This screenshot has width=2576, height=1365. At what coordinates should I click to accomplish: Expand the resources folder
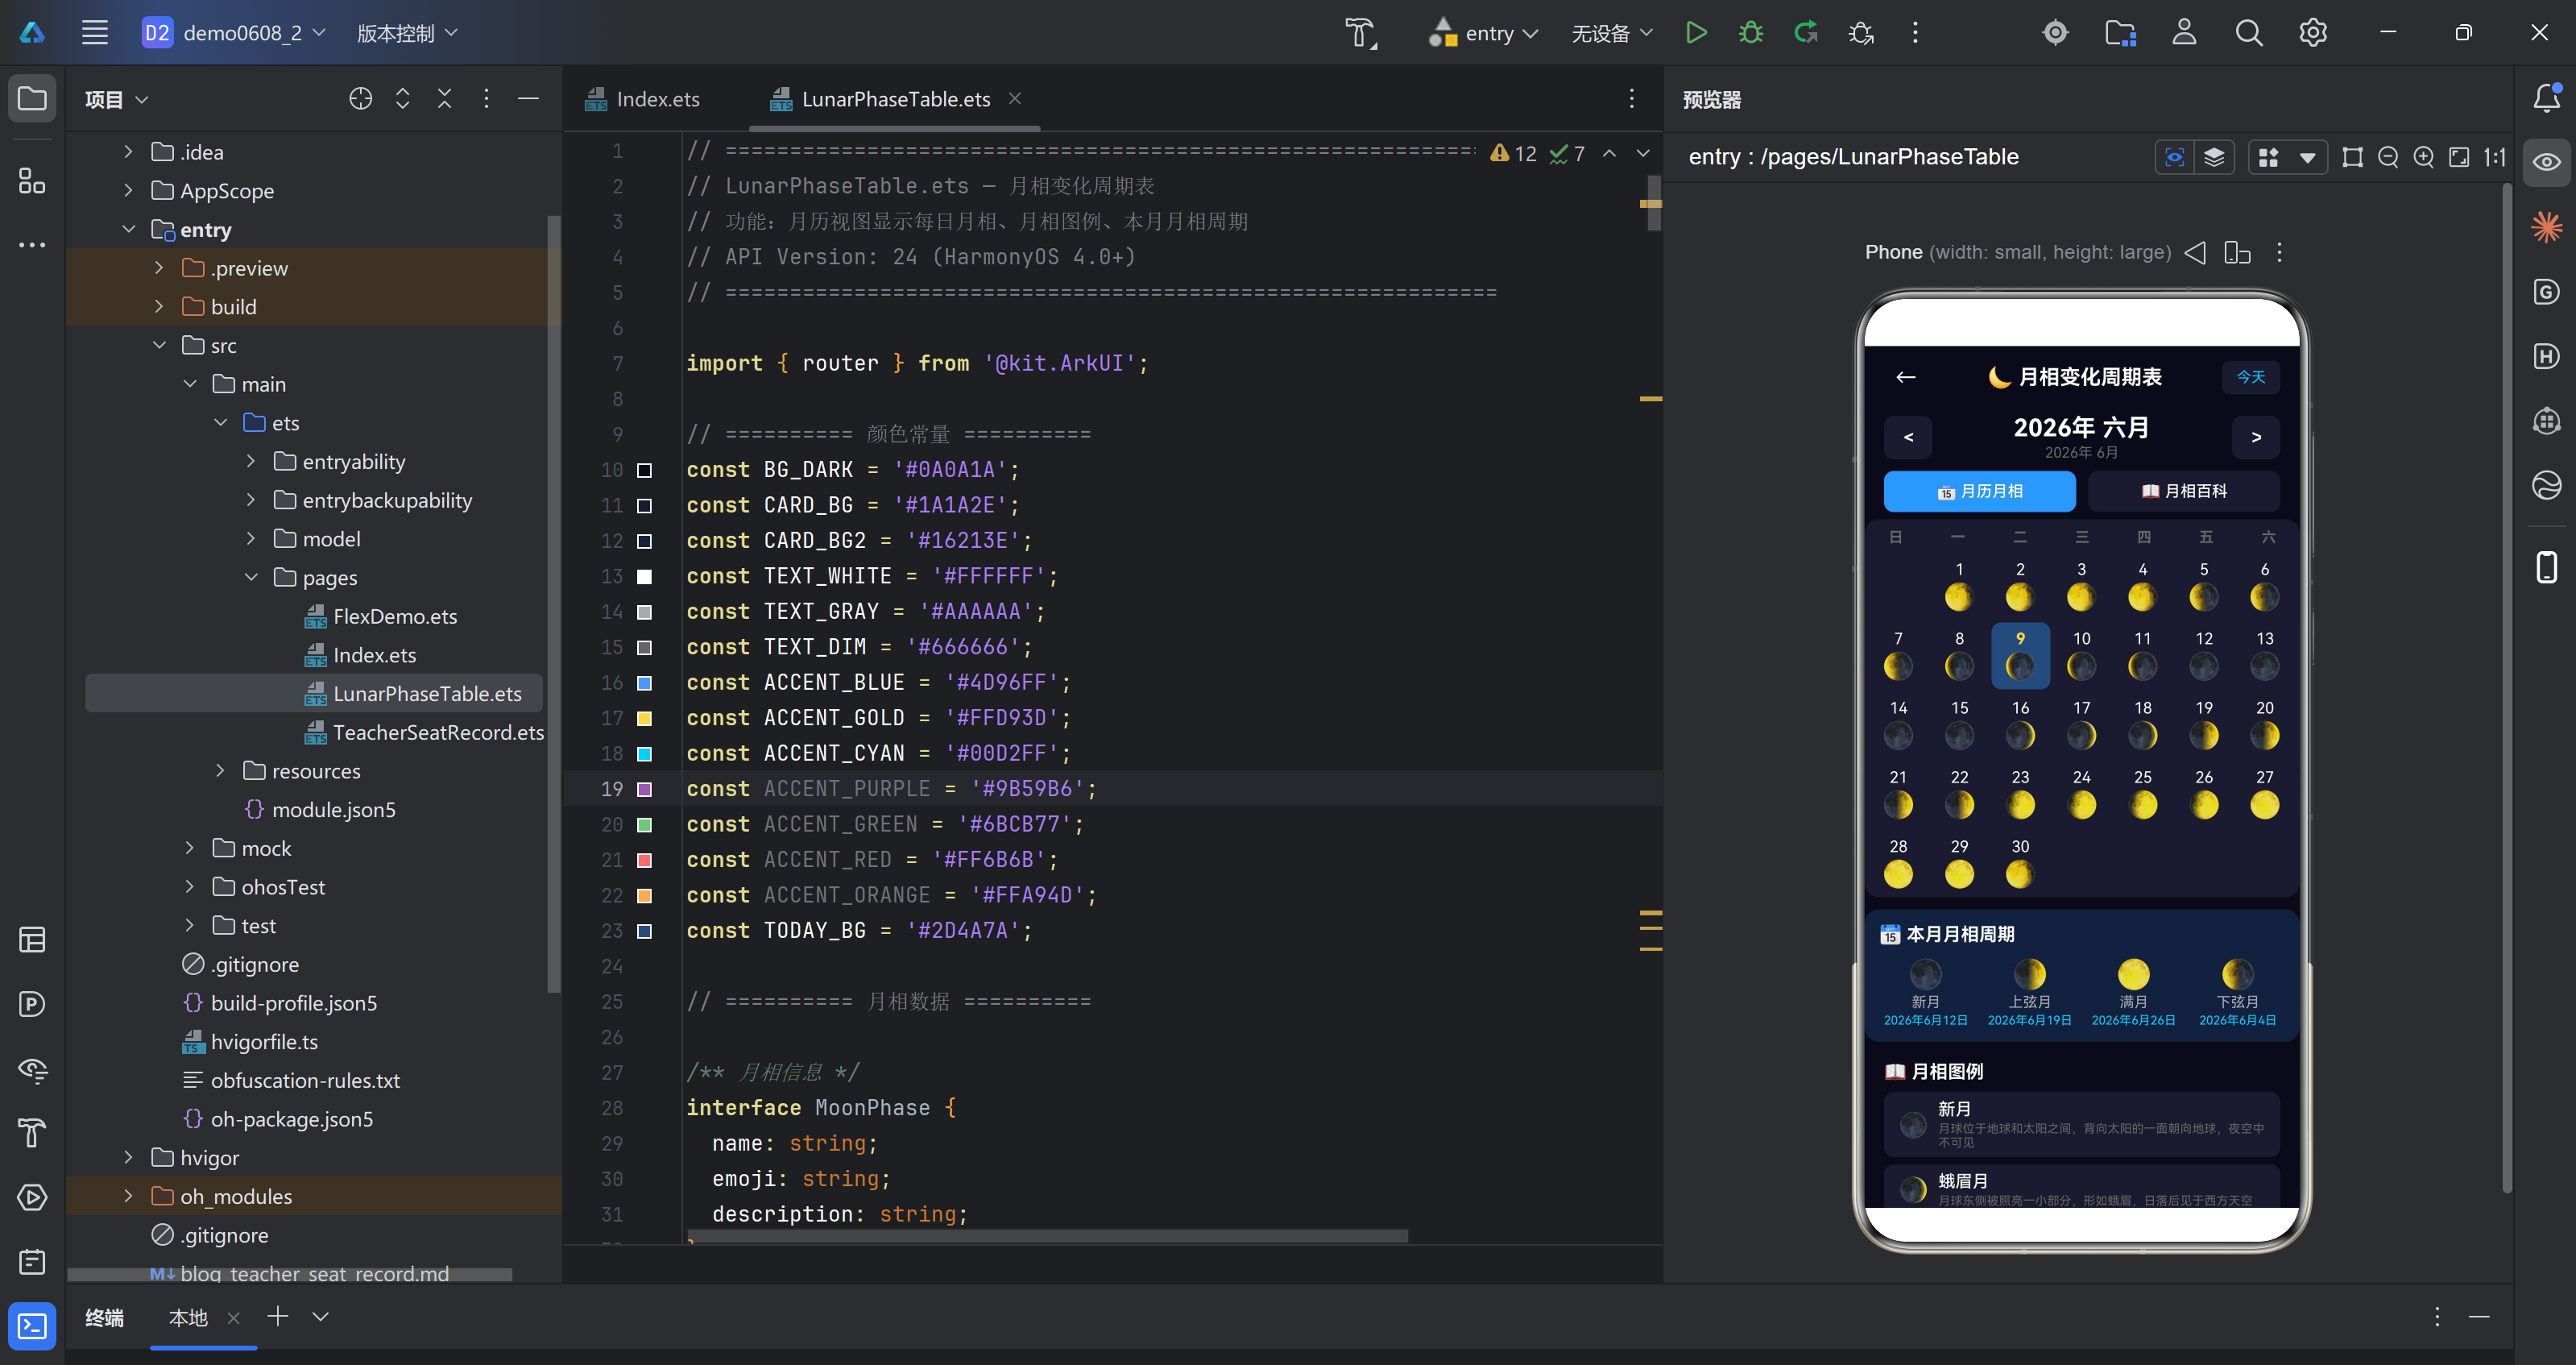[220, 770]
